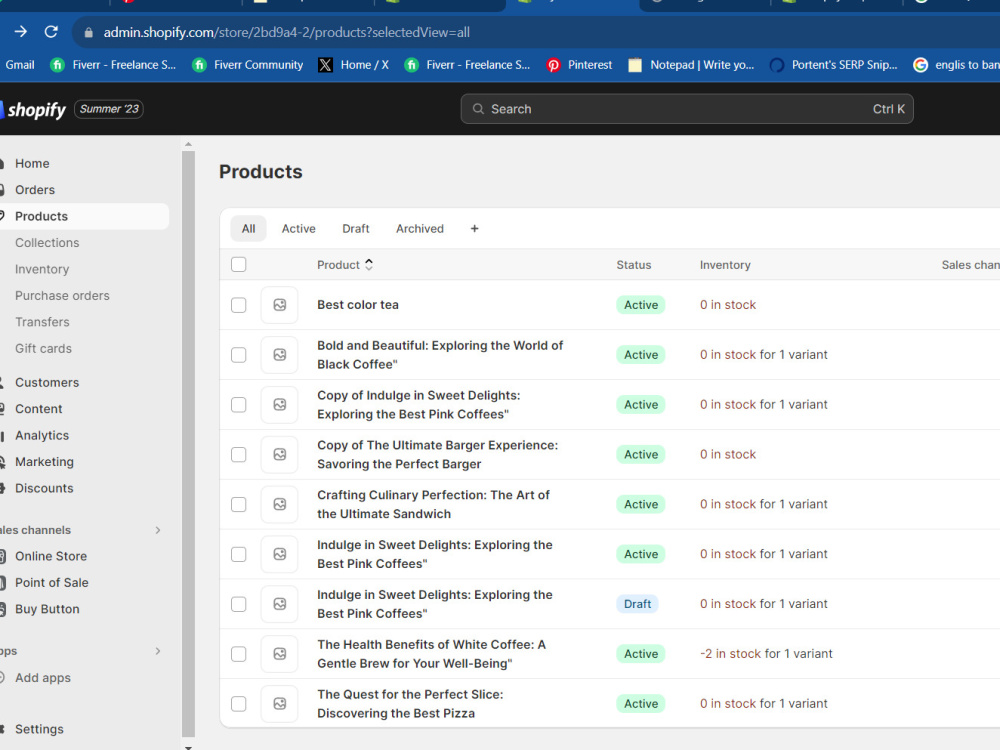Switch to the All tab
Viewport: 1000px width, 750px height.
click(249, 228)
